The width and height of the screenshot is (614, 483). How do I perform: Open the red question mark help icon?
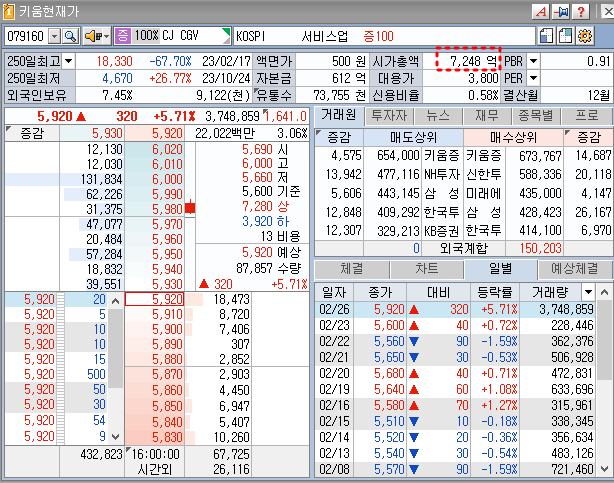coord(581,12)
